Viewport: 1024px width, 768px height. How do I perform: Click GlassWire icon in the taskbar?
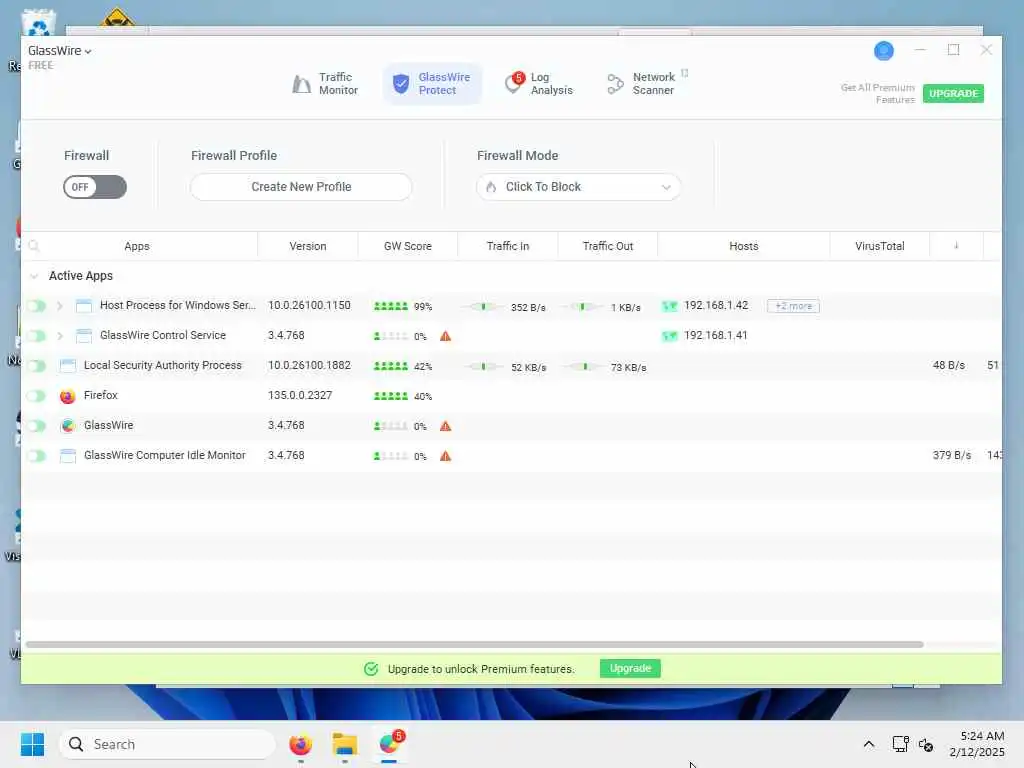(x=389, y=744)
